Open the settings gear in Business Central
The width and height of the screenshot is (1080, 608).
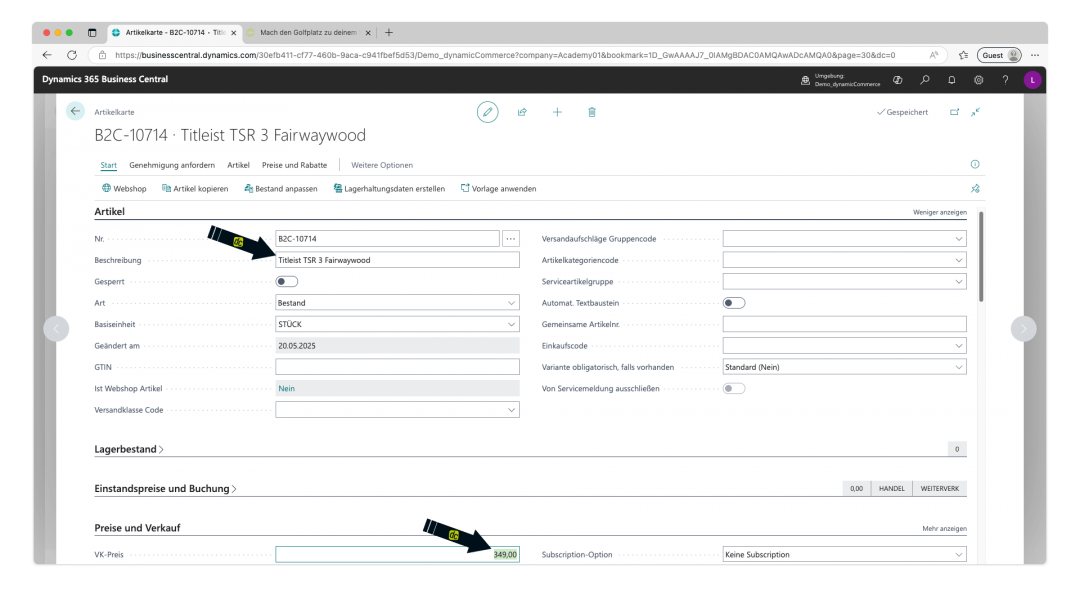tap(978, 80)
